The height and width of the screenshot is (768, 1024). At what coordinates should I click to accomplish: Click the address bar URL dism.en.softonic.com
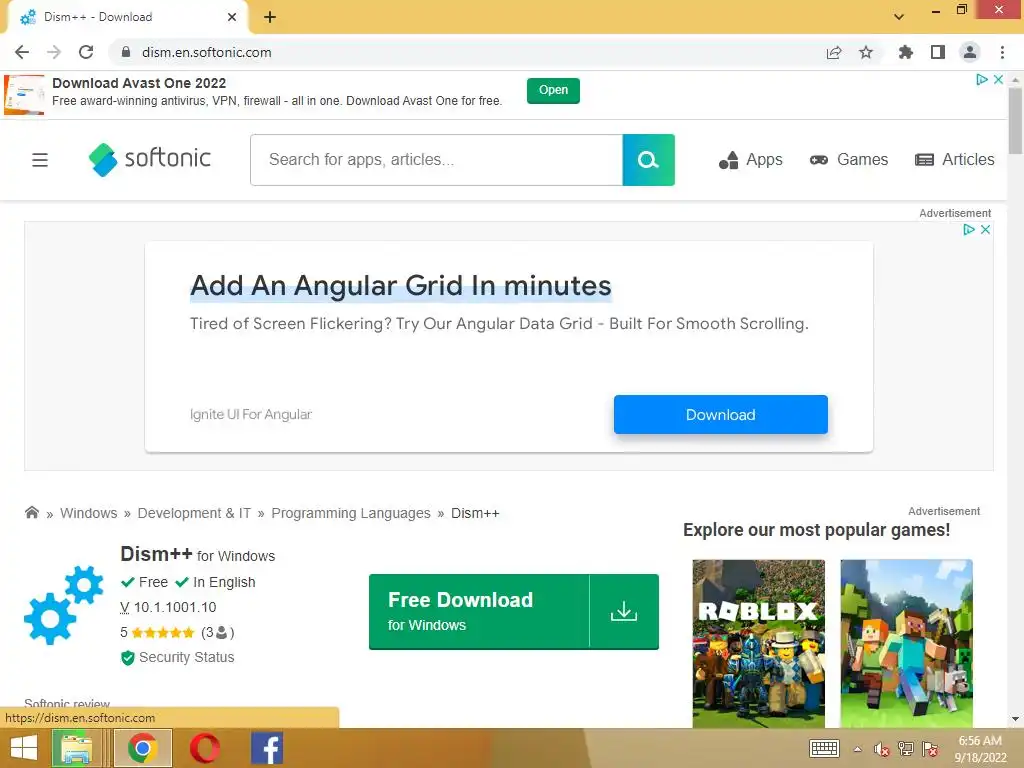point(206,52)
